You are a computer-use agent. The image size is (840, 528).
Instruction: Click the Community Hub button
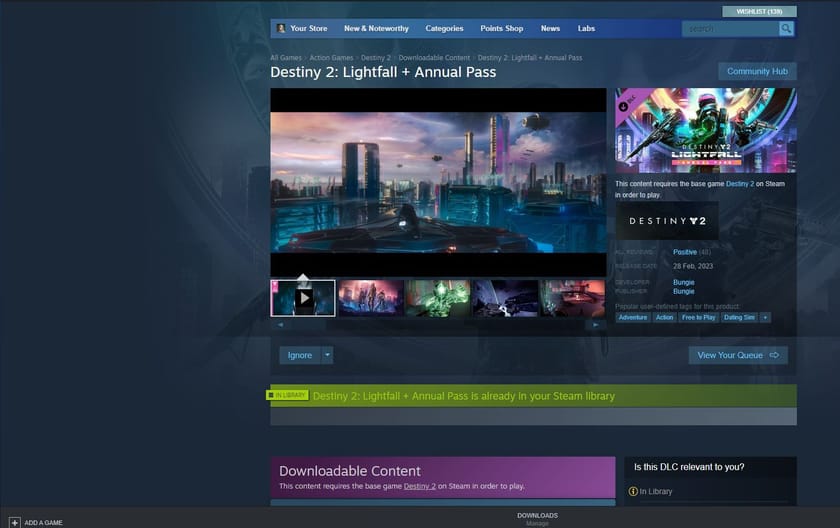coord(757,71)
